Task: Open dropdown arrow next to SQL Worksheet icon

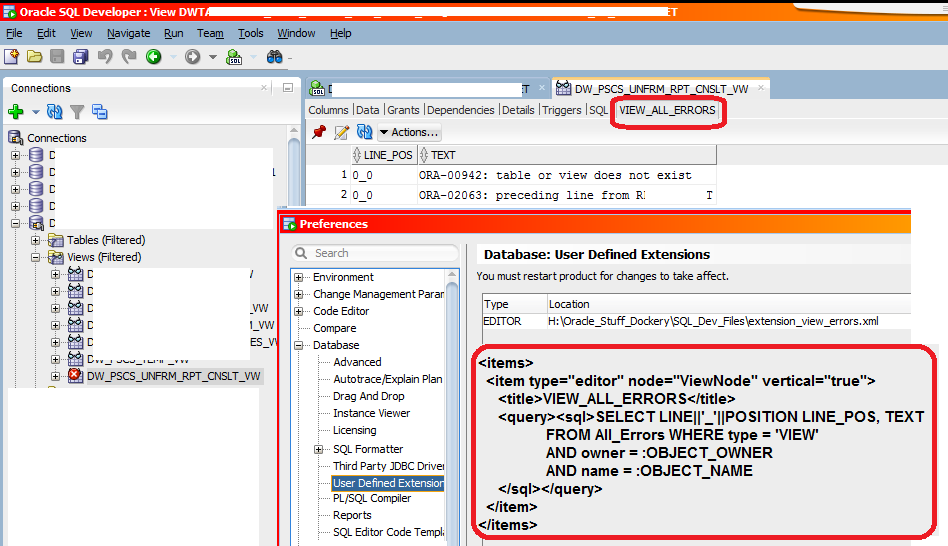Action: [x=253, y=57]
